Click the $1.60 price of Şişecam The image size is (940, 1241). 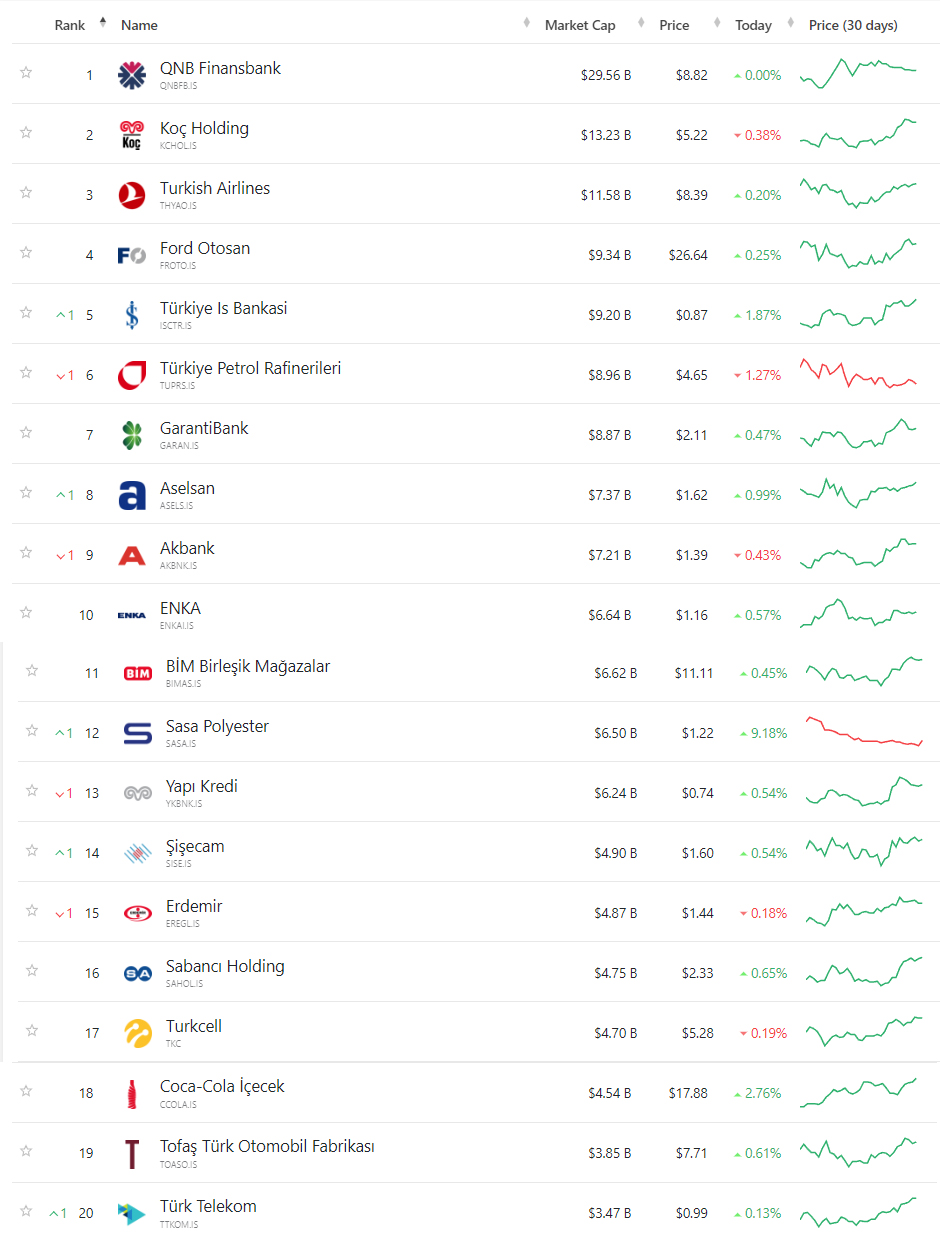pos(698,853)
